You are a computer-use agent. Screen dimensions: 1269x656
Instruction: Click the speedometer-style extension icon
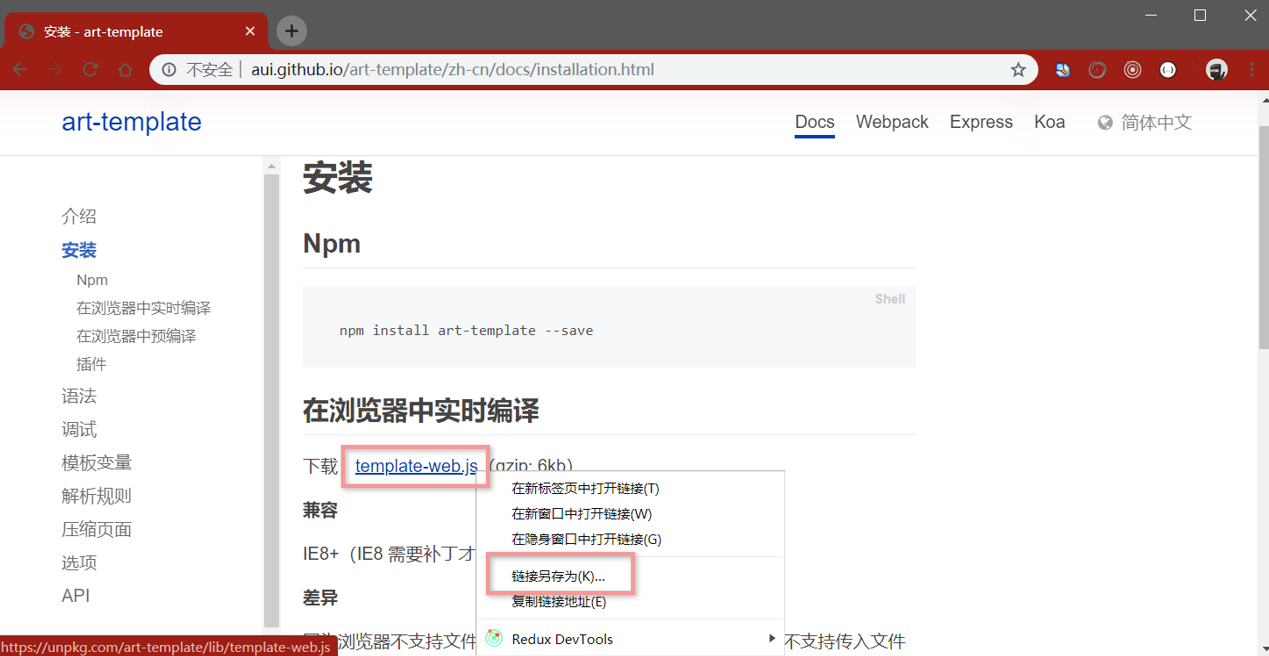(1097, 70)
